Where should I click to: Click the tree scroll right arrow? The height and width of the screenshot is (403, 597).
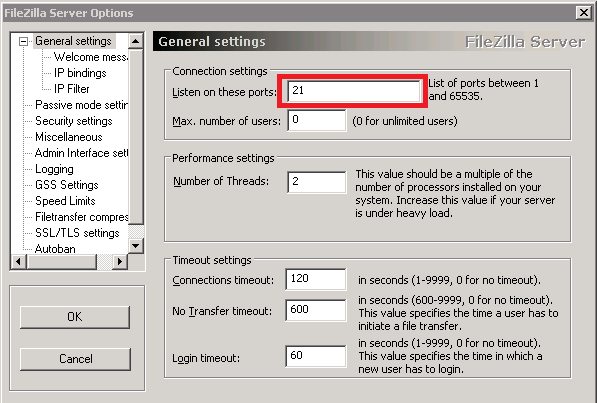click(120, 262)
